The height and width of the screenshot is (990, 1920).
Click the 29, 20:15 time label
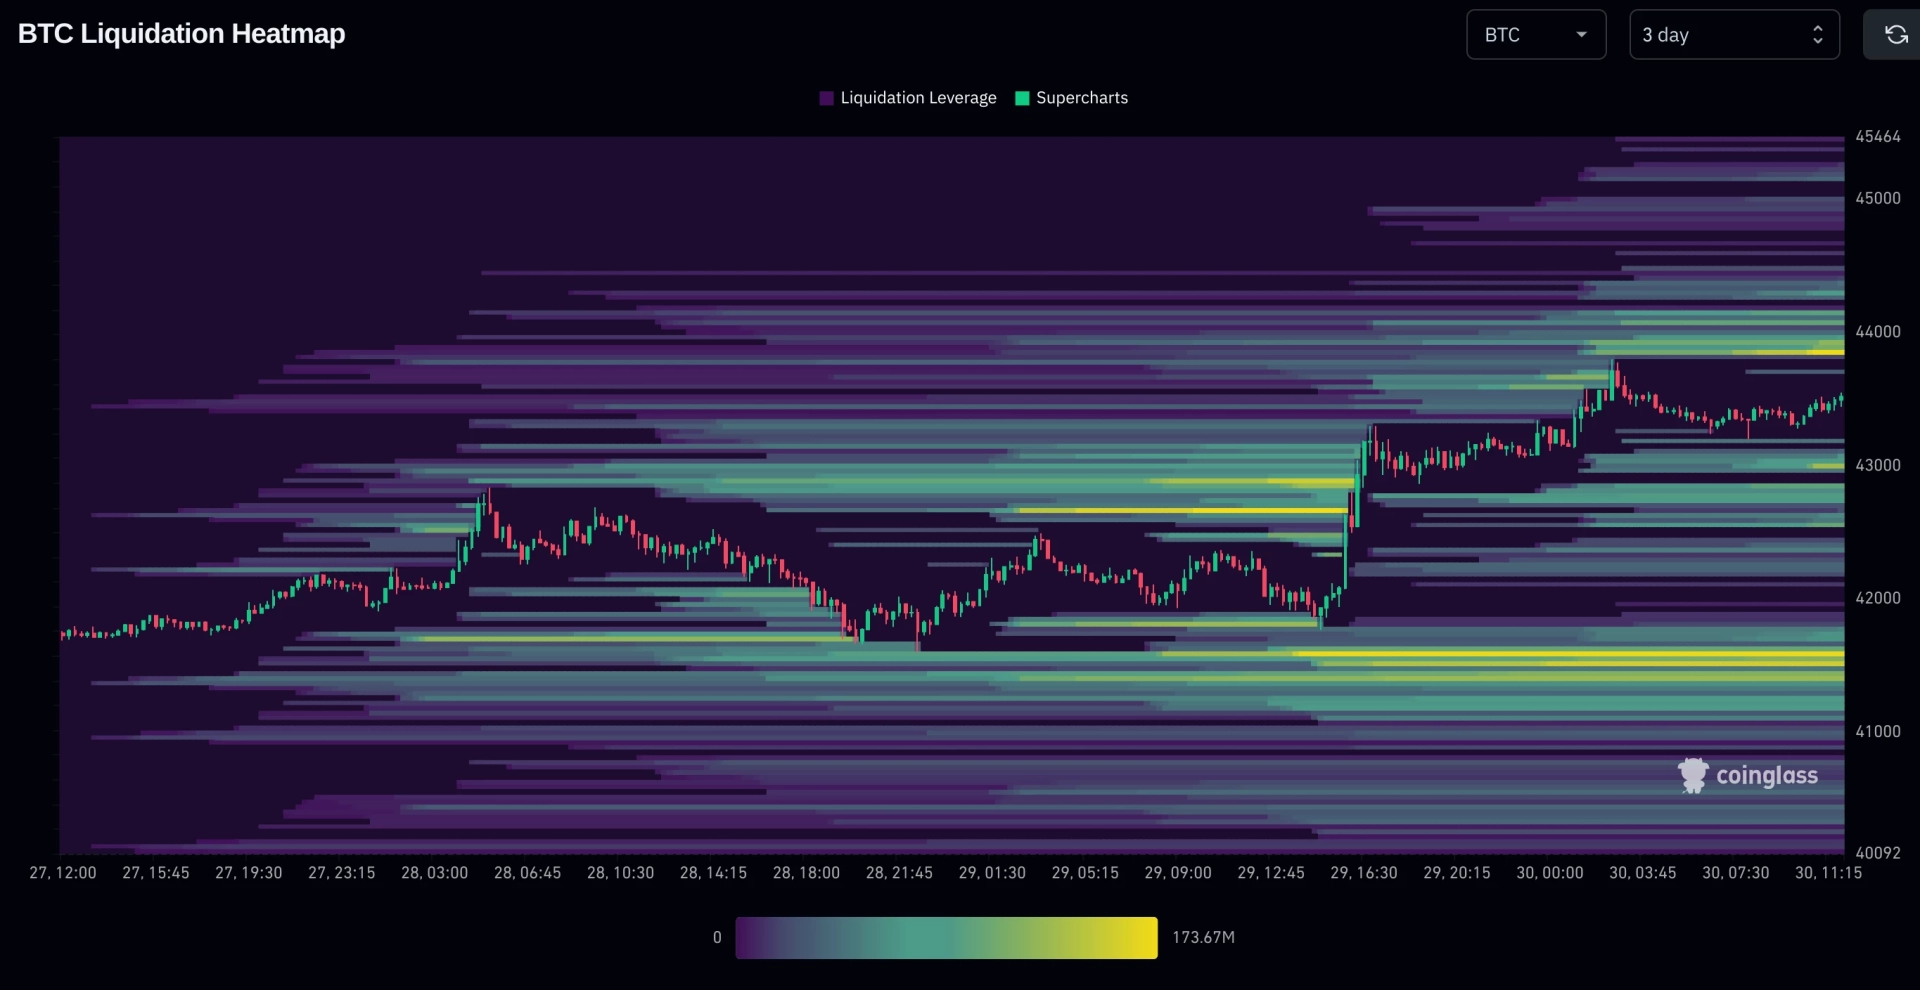pos(1458,873)
